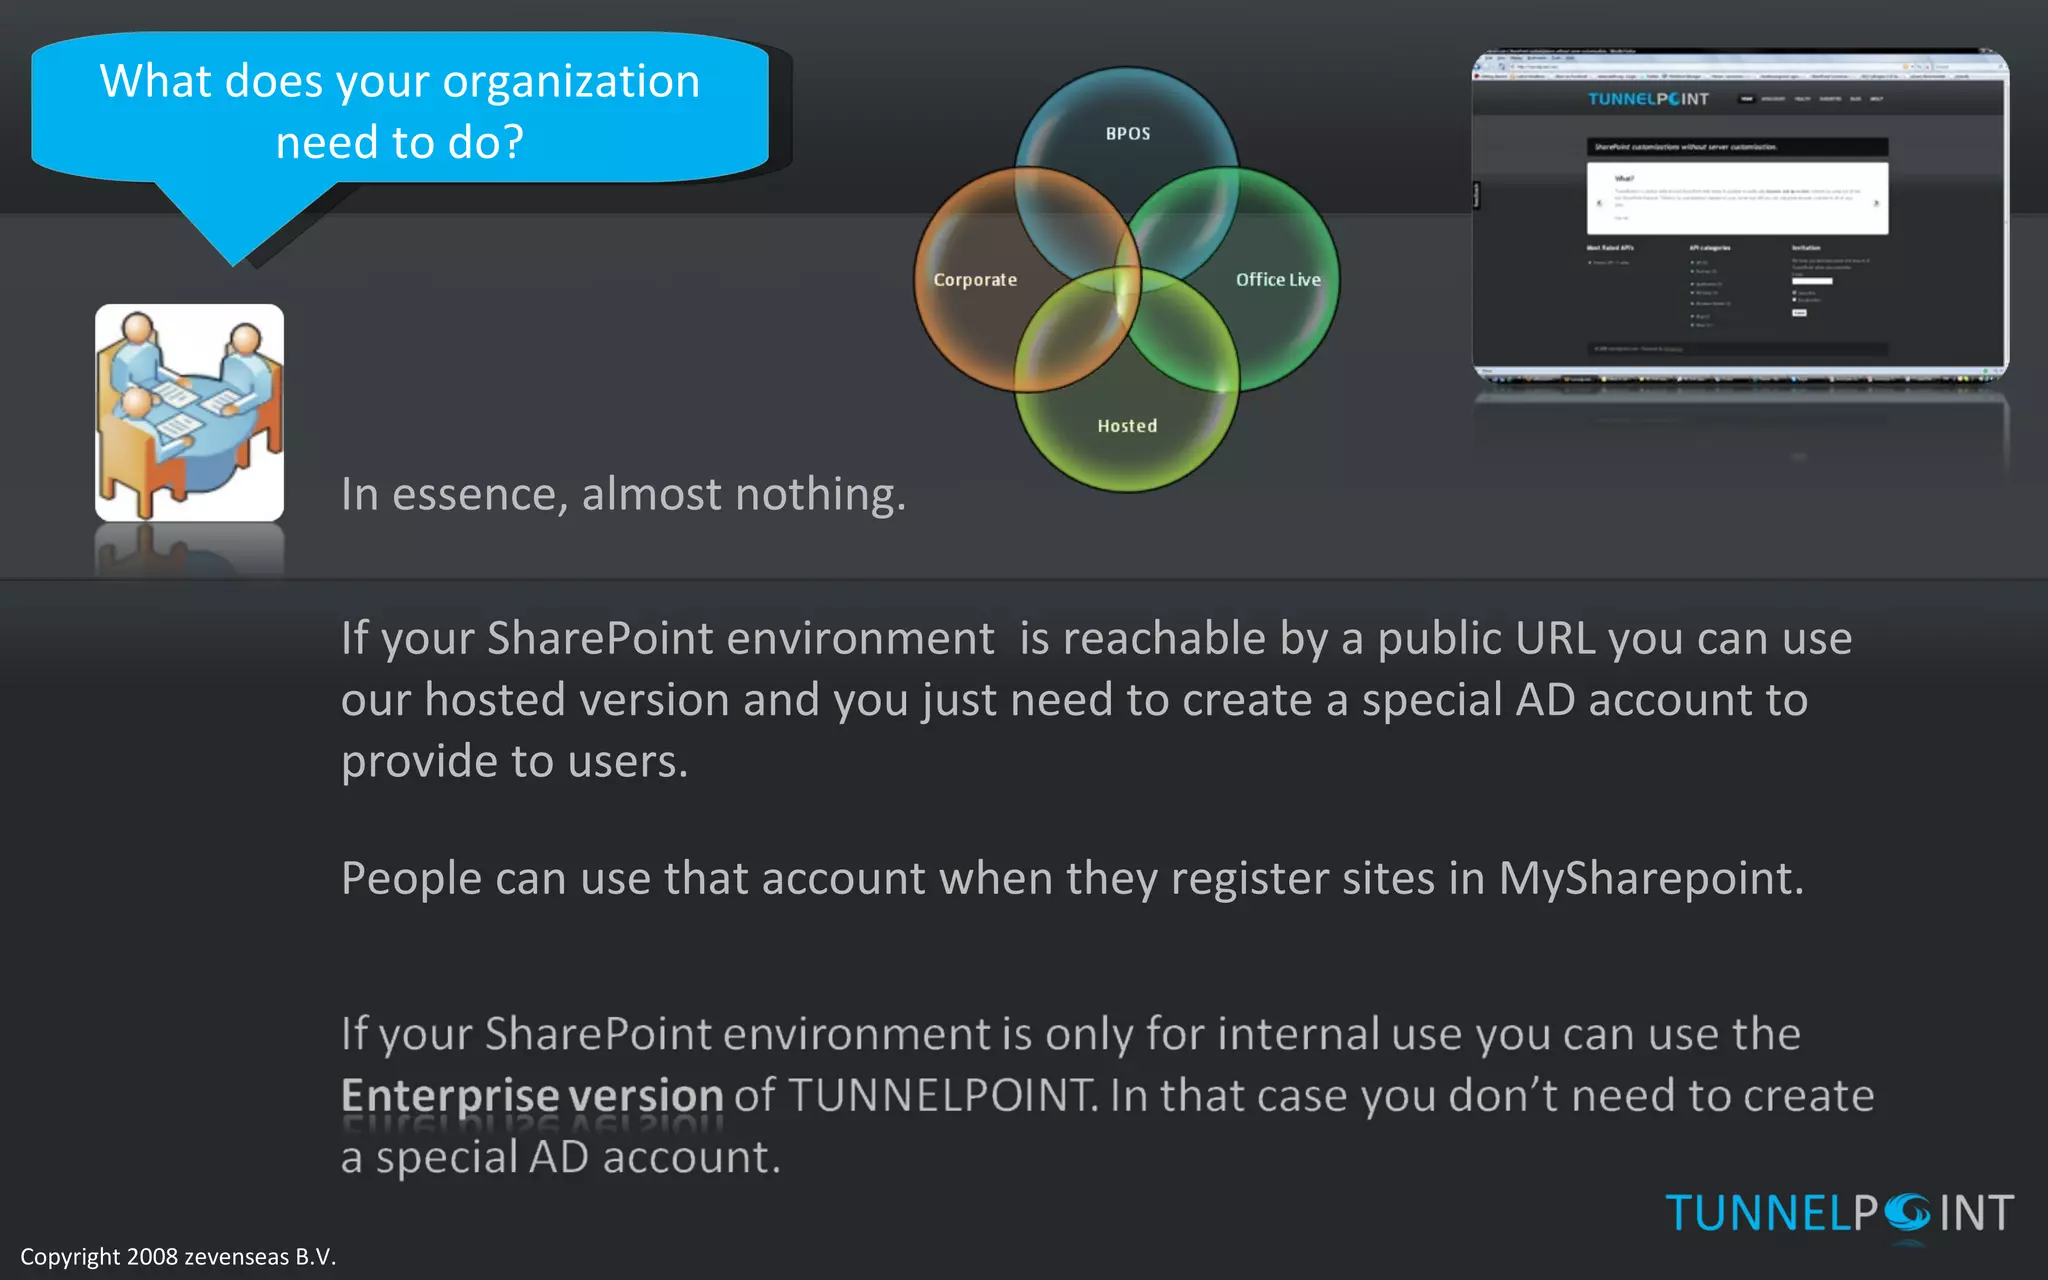Click the TUNNELPOINT logo inside the website screenshot
This screenshot has height=1280, width=2048.
1649,99
